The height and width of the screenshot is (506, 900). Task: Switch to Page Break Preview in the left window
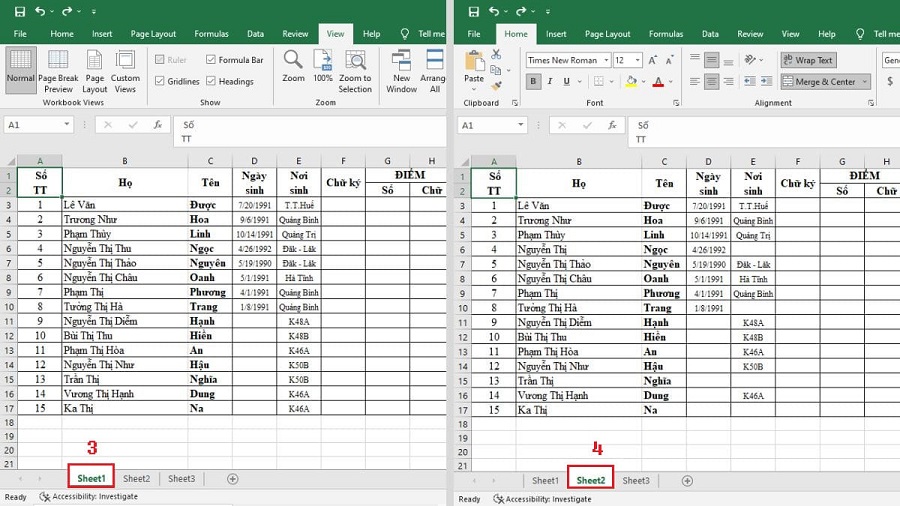tap(59, 70)
